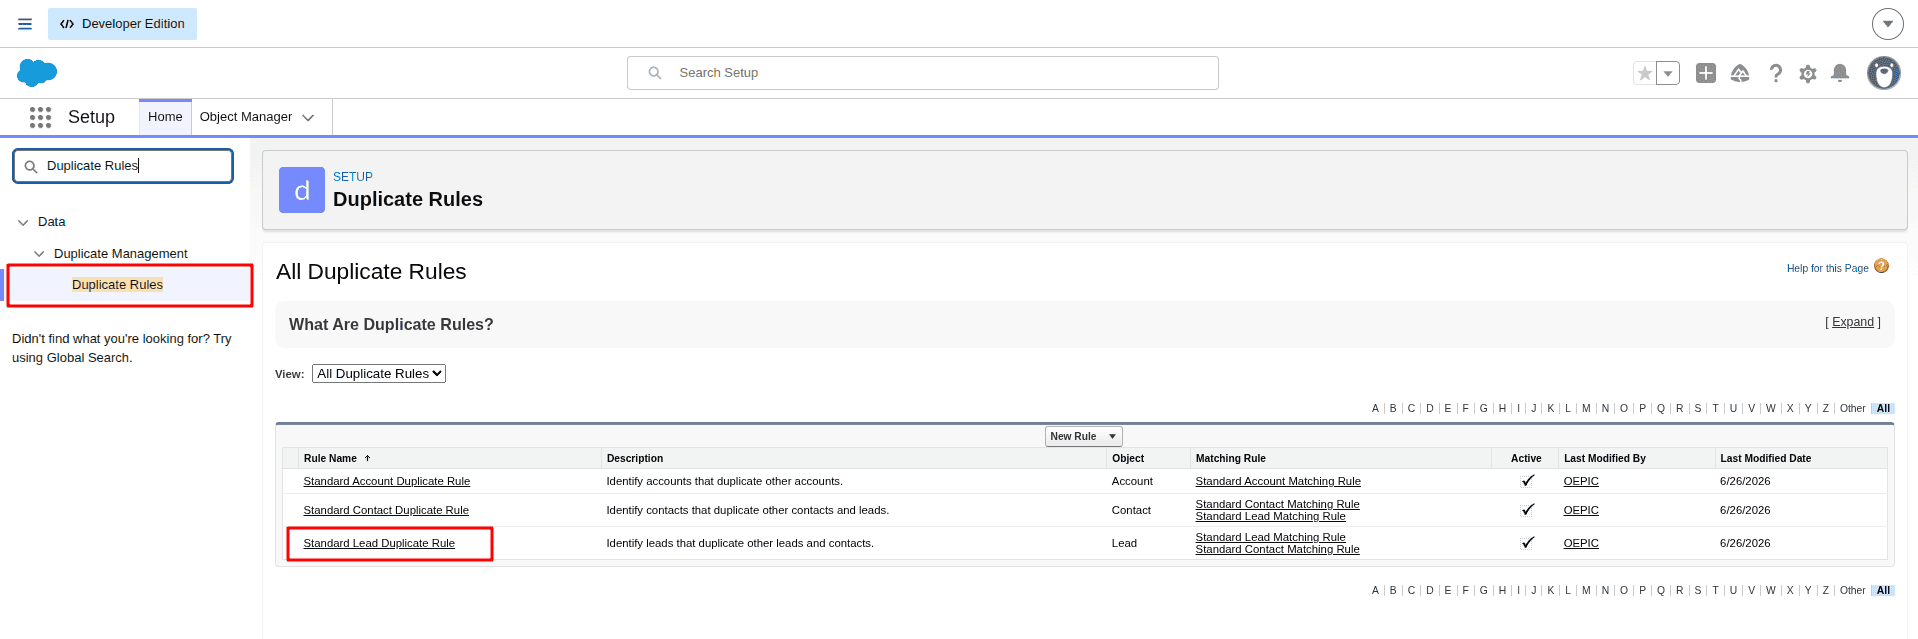
Task: Open Standard Account Duplicate Rule
Action: click(386, 482)
